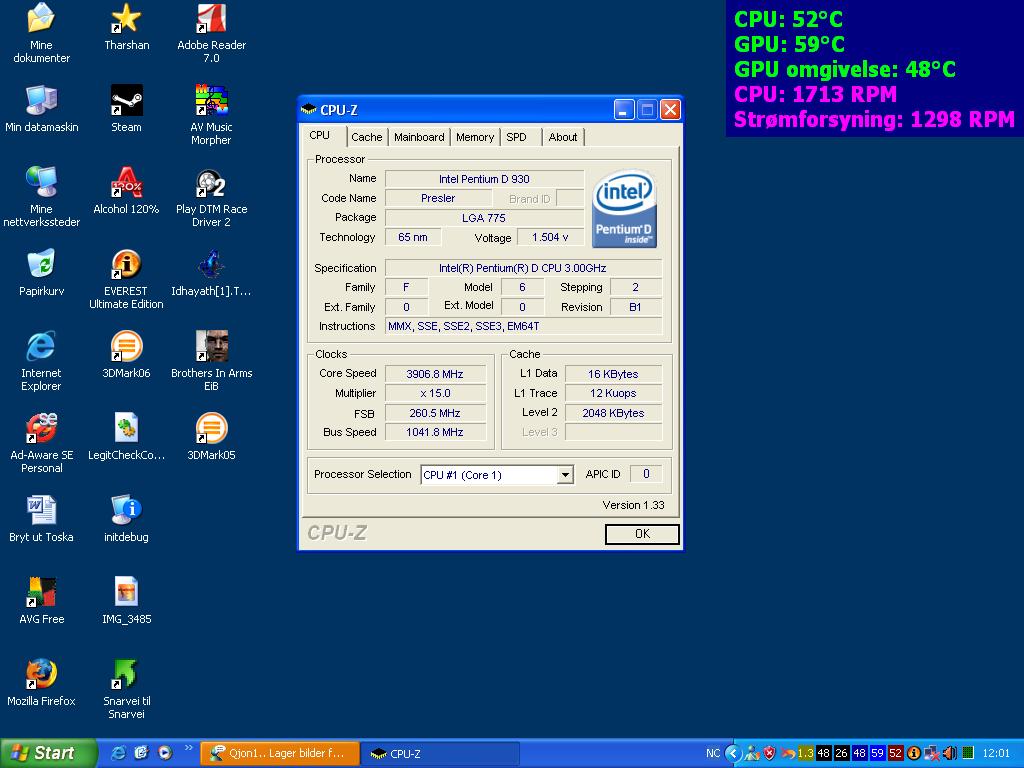Click the Voltage value 1.504 v
This screenshot has height=768, width=1024.
point(550,237)
